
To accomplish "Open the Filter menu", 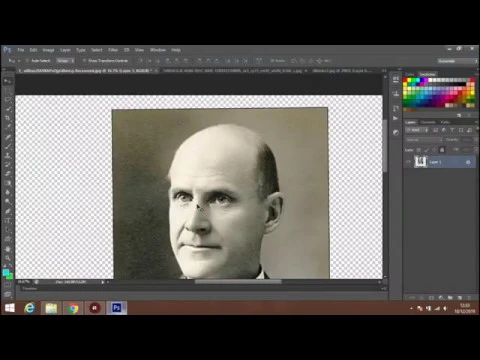I will pos(113,50).
